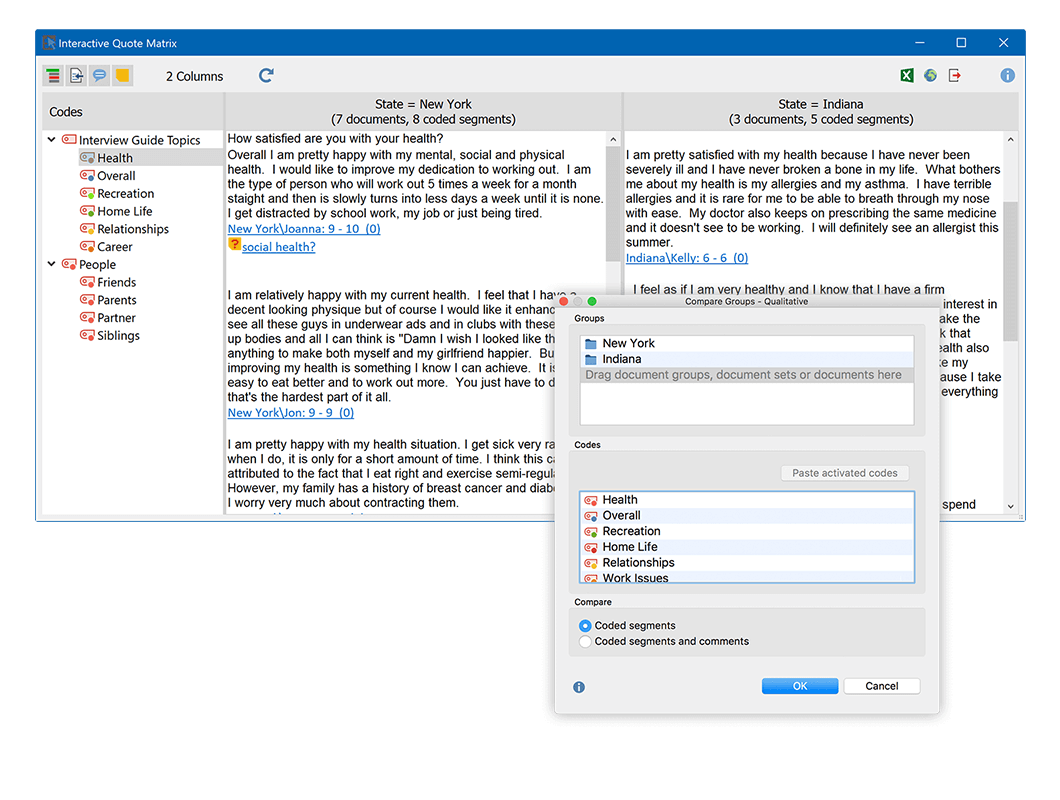The image size is (1060, 800).
Task: Select Home Life code in tree
Action: 124,211
